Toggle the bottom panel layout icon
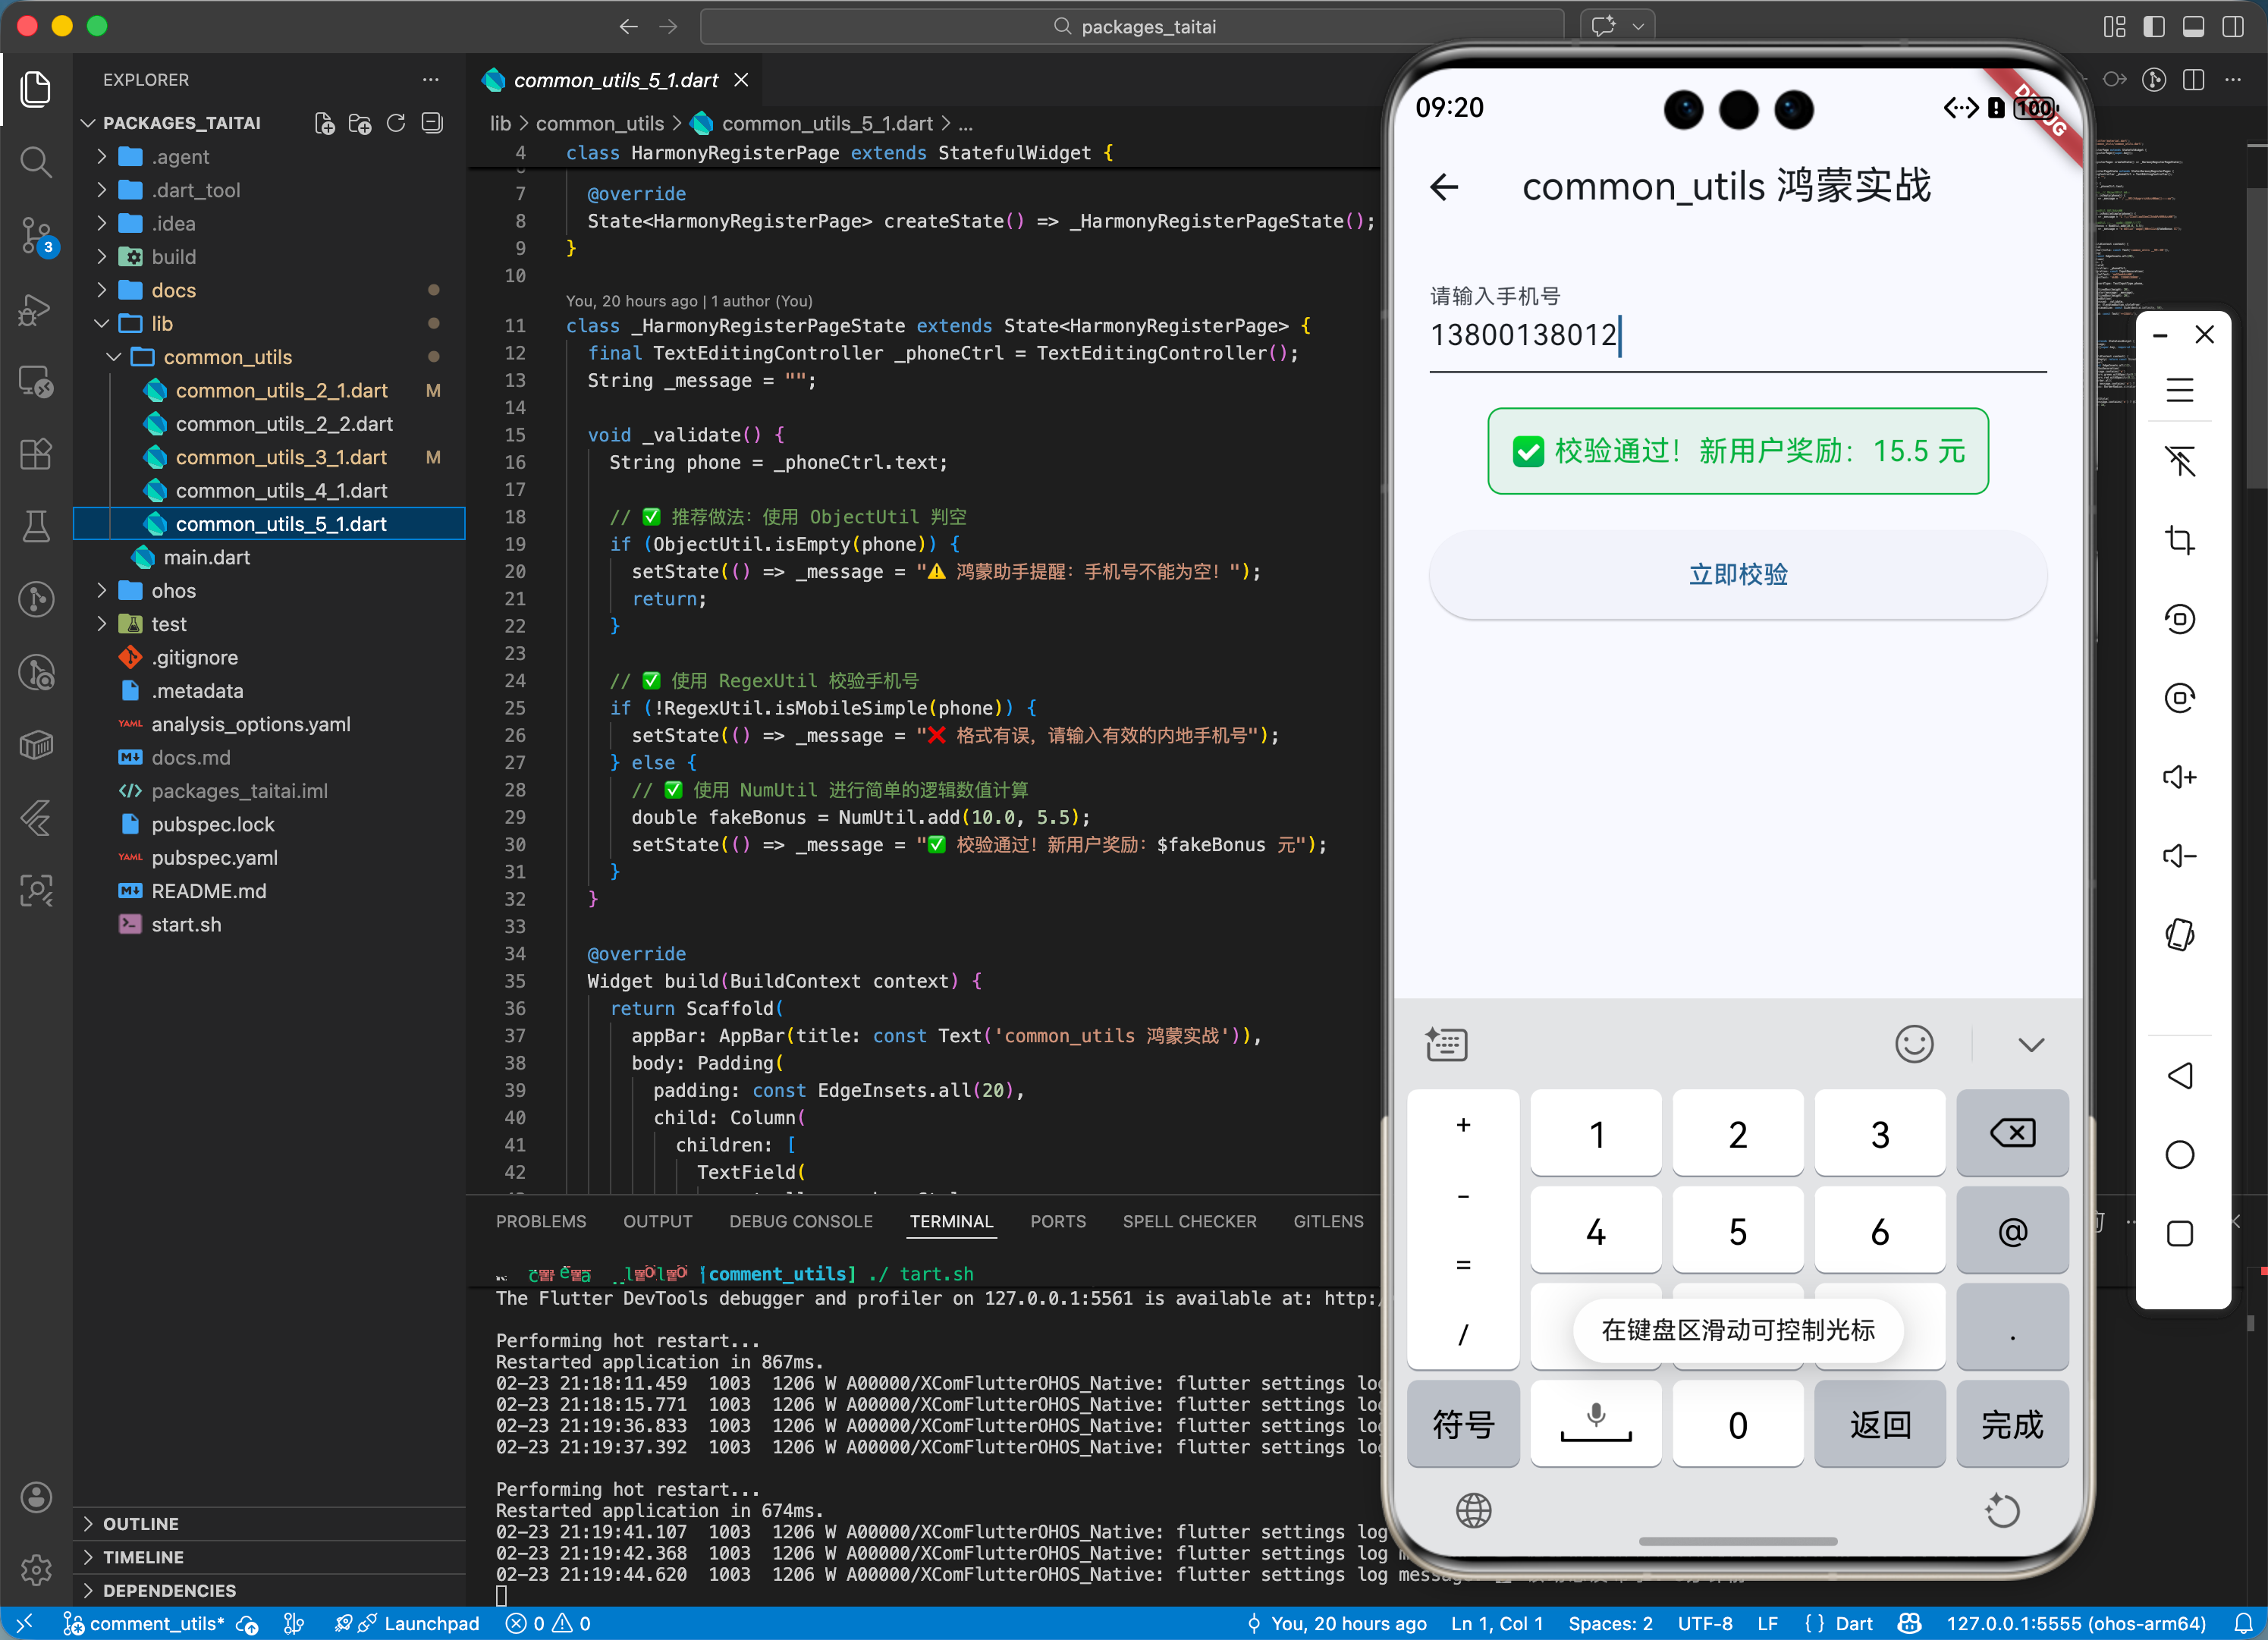This screenshot has width=2268, height=1640. (x=2193, y=27)
